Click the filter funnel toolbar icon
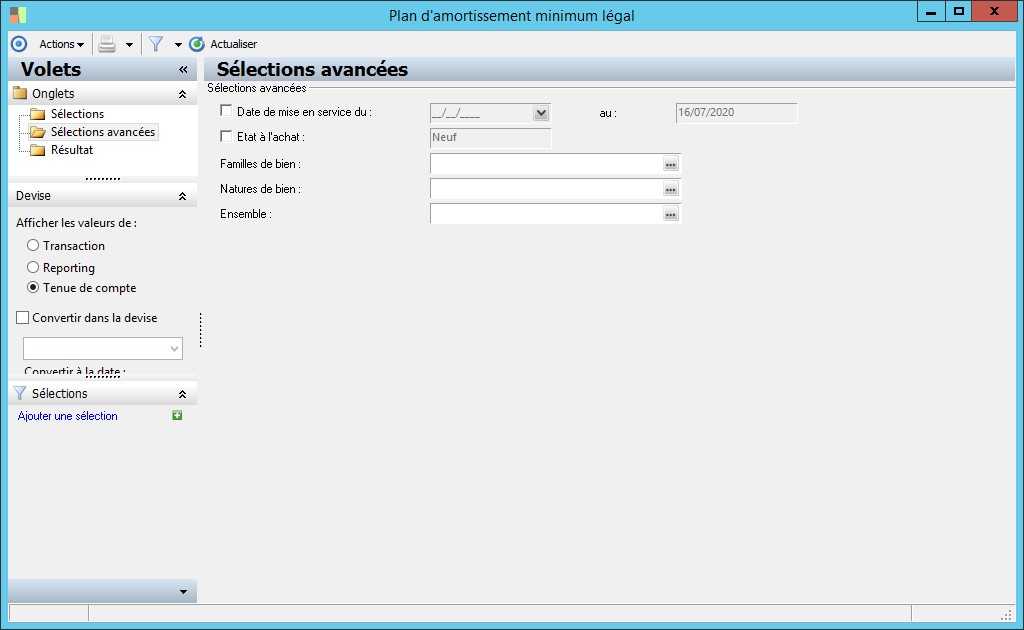Viewport: 1024px width, 630px height. click(x=156, y=44)
